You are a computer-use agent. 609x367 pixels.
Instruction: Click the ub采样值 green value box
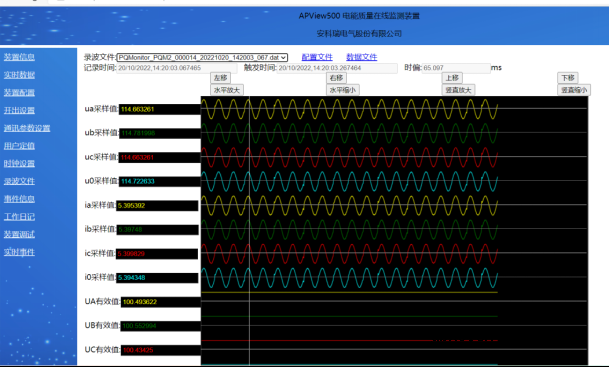click(160, 133)
